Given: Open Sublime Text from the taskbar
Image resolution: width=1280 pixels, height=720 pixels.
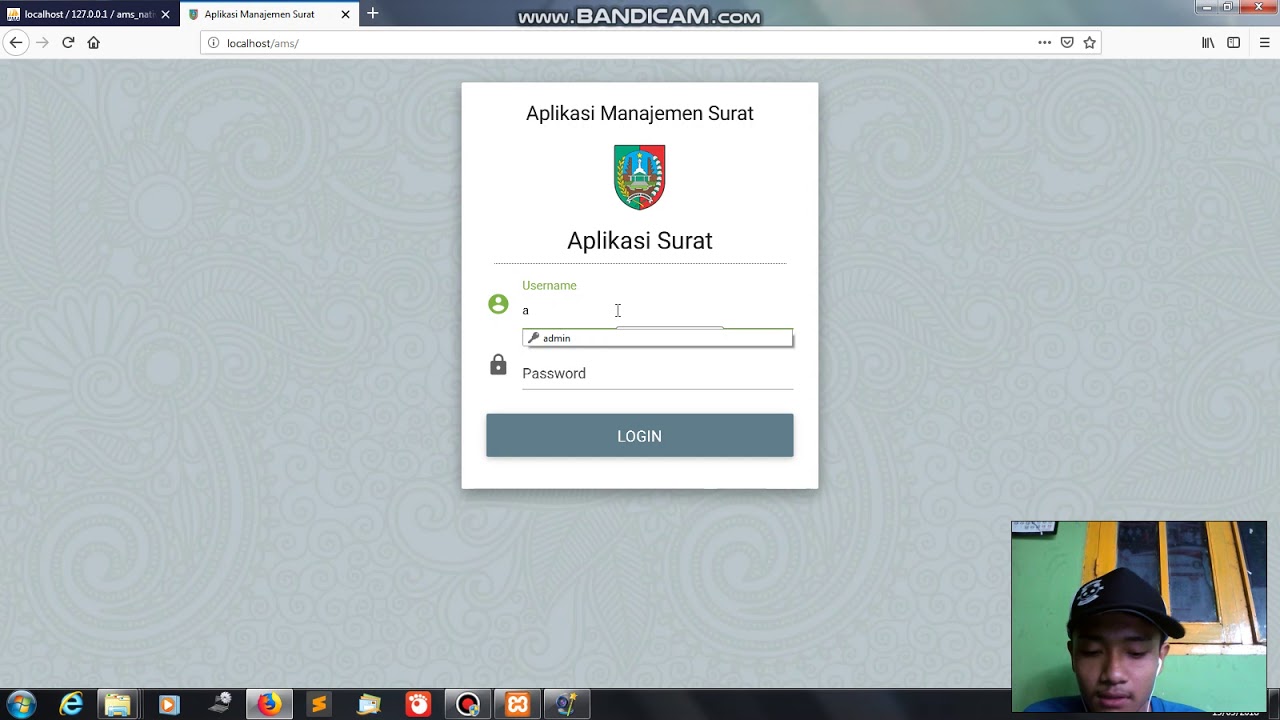Looking at the screenshot, I should (319, 705).
